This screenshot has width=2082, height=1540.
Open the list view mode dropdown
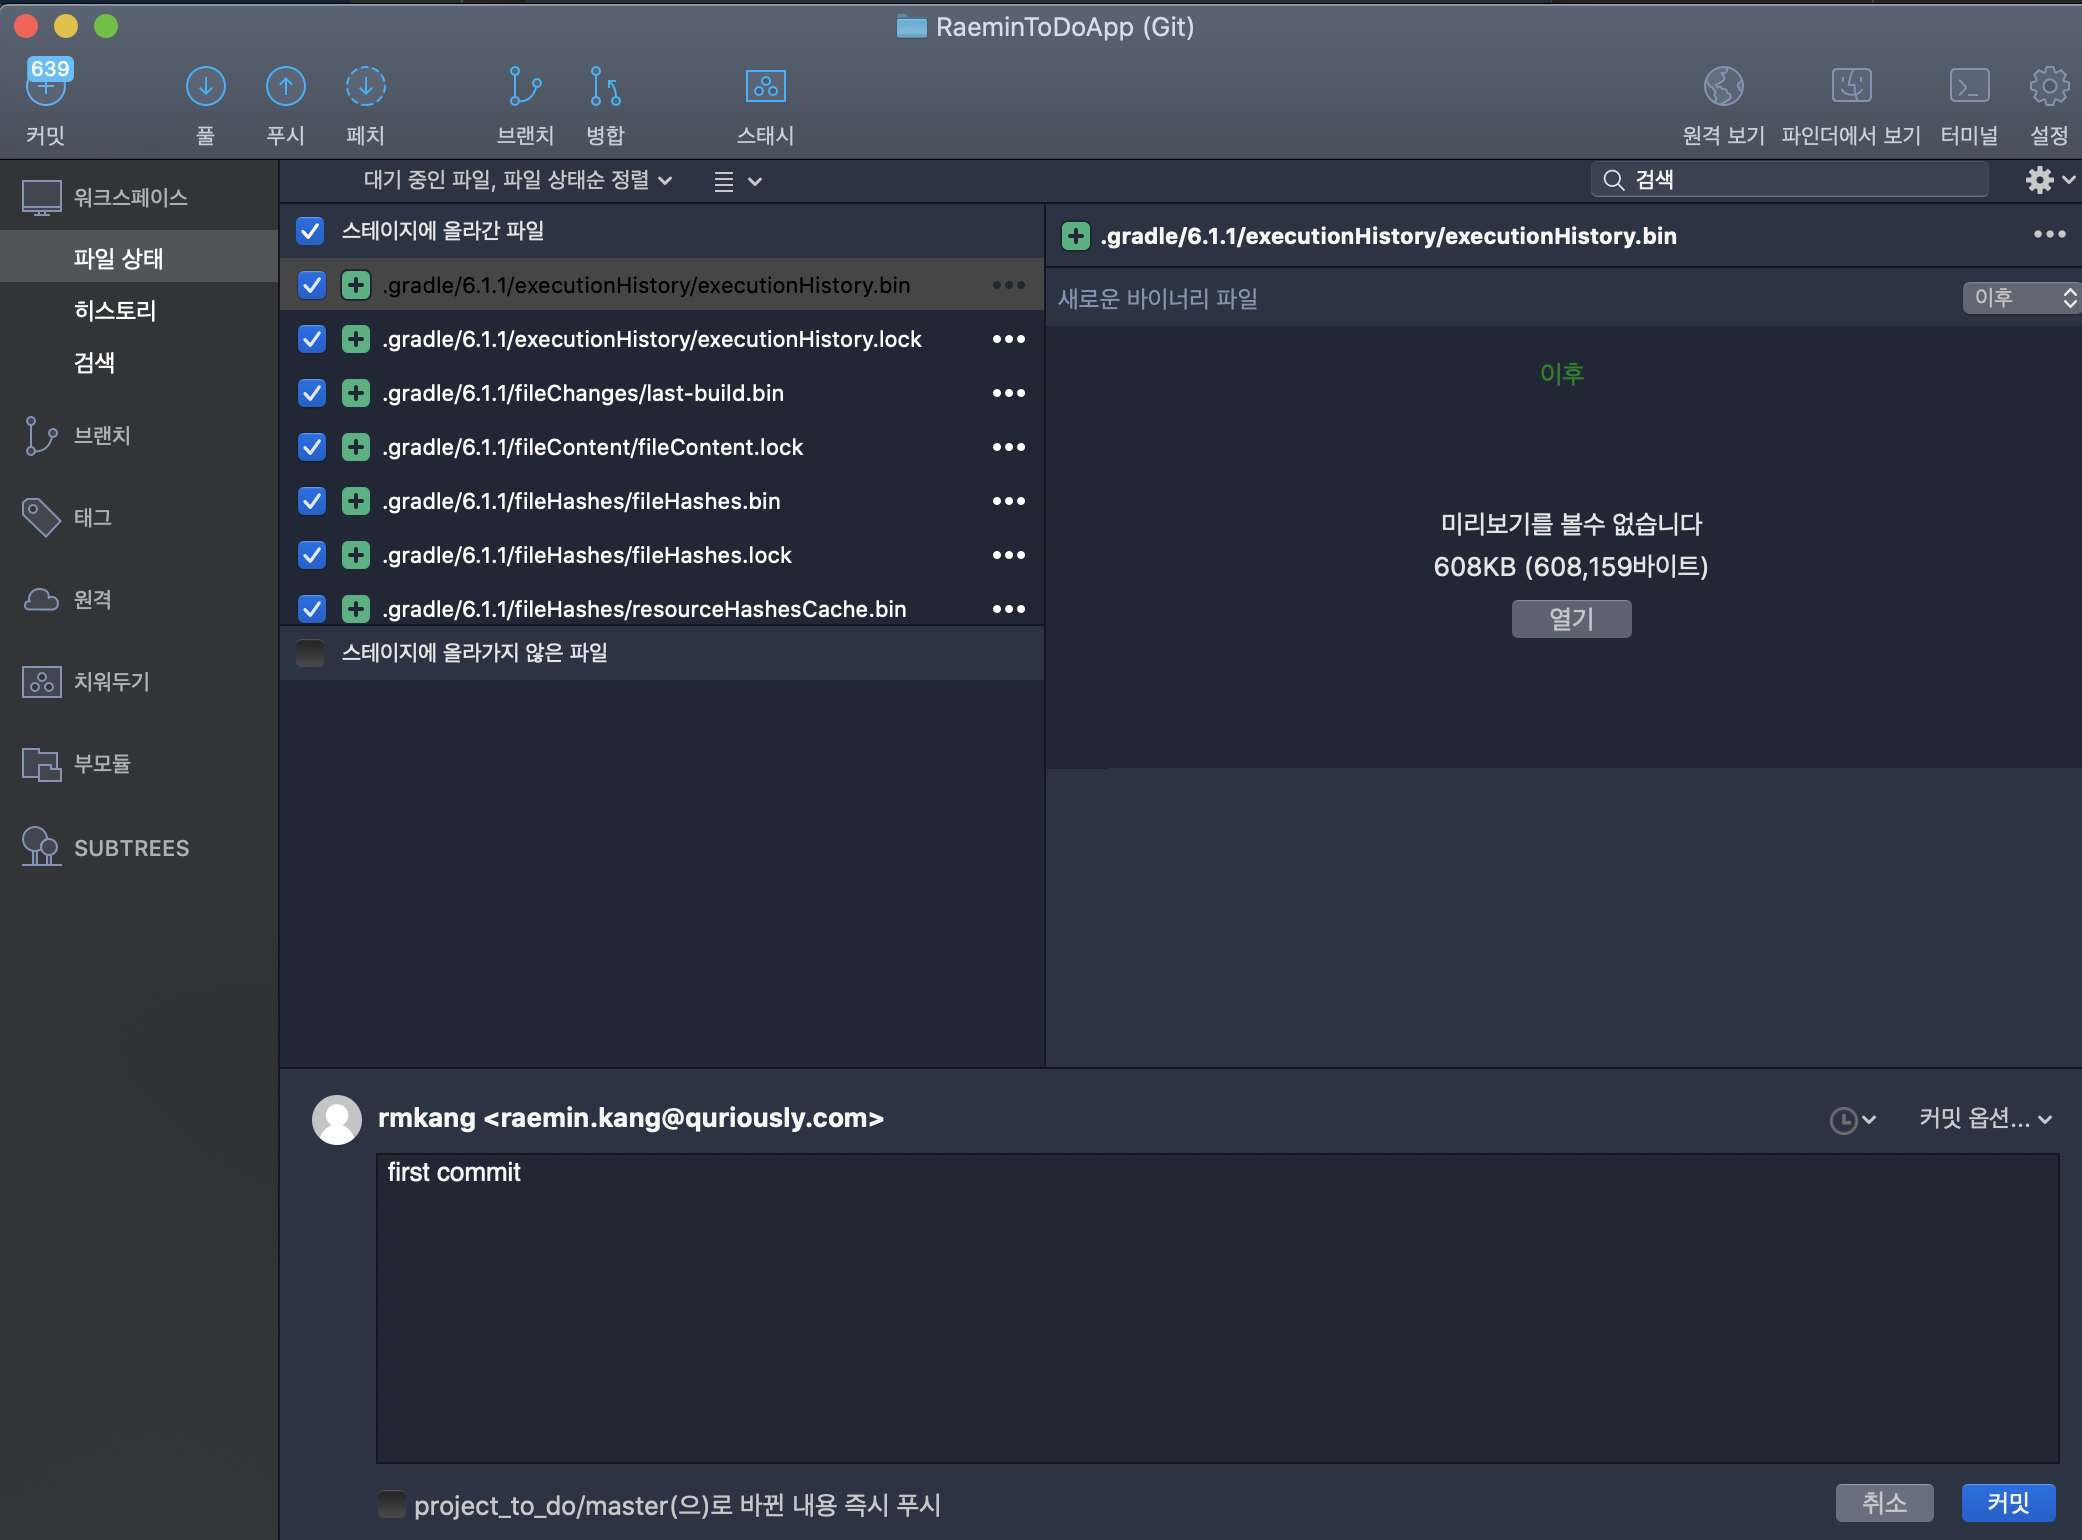pos(738,181)
